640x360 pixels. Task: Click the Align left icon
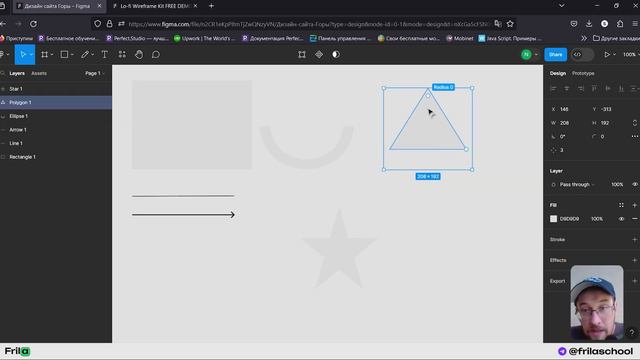553,89
